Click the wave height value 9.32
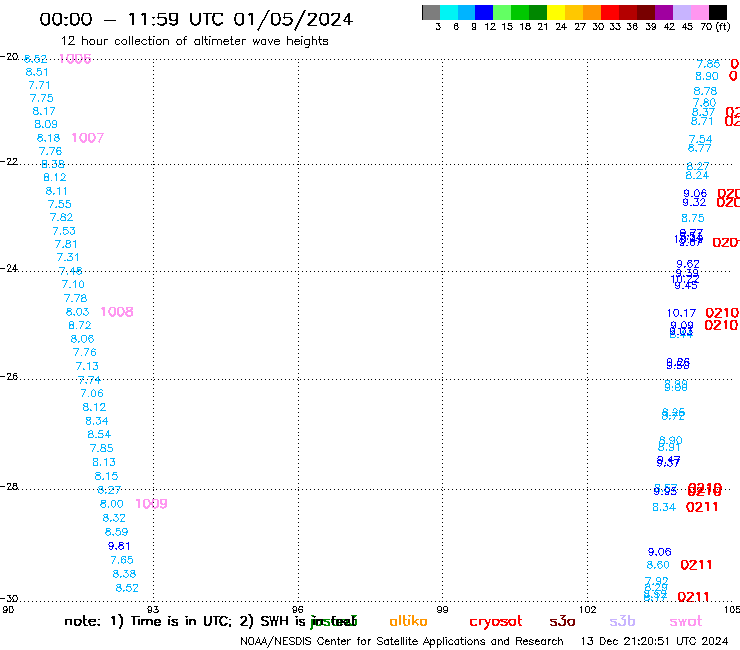This screenshot has height=650, width=740. [x=694, y=203]
